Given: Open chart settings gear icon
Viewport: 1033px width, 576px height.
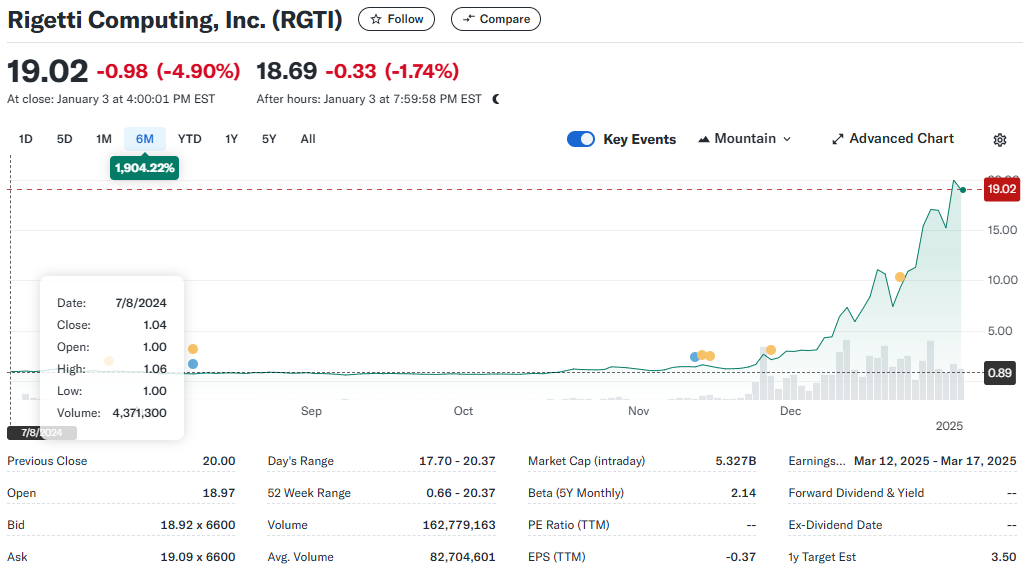Looking at the screenshot, I should (x=999, y=140).
